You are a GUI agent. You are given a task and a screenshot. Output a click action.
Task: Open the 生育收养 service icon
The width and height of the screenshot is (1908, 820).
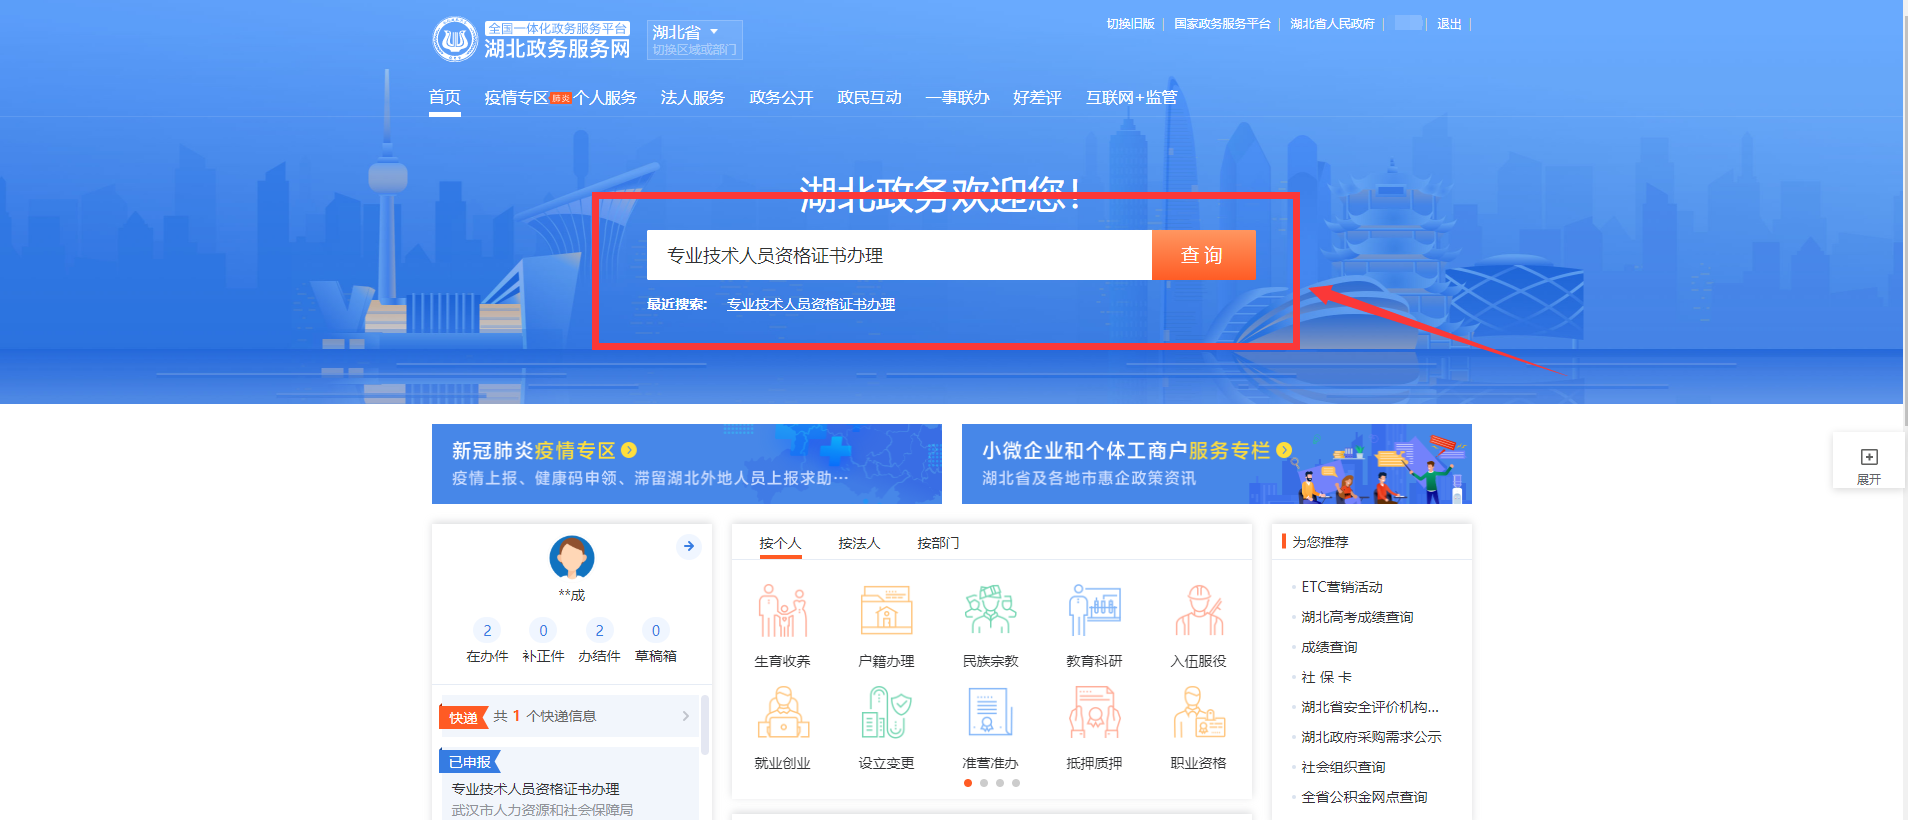pyautogui.click(x=782, y=612)
